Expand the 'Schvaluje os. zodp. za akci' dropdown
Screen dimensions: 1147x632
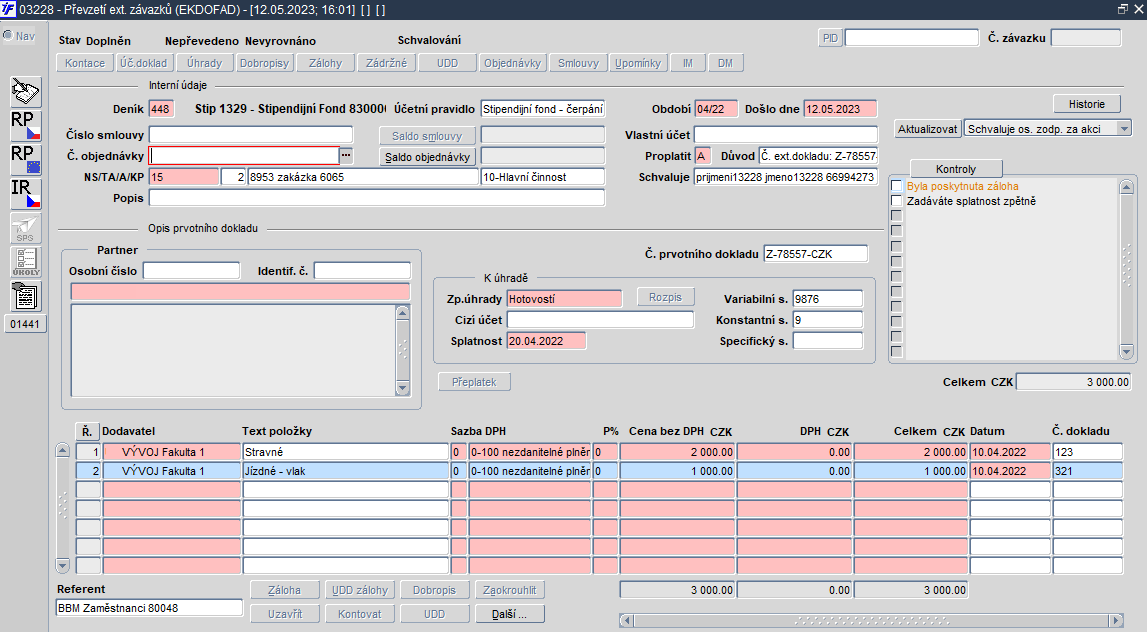(1124, 129)
